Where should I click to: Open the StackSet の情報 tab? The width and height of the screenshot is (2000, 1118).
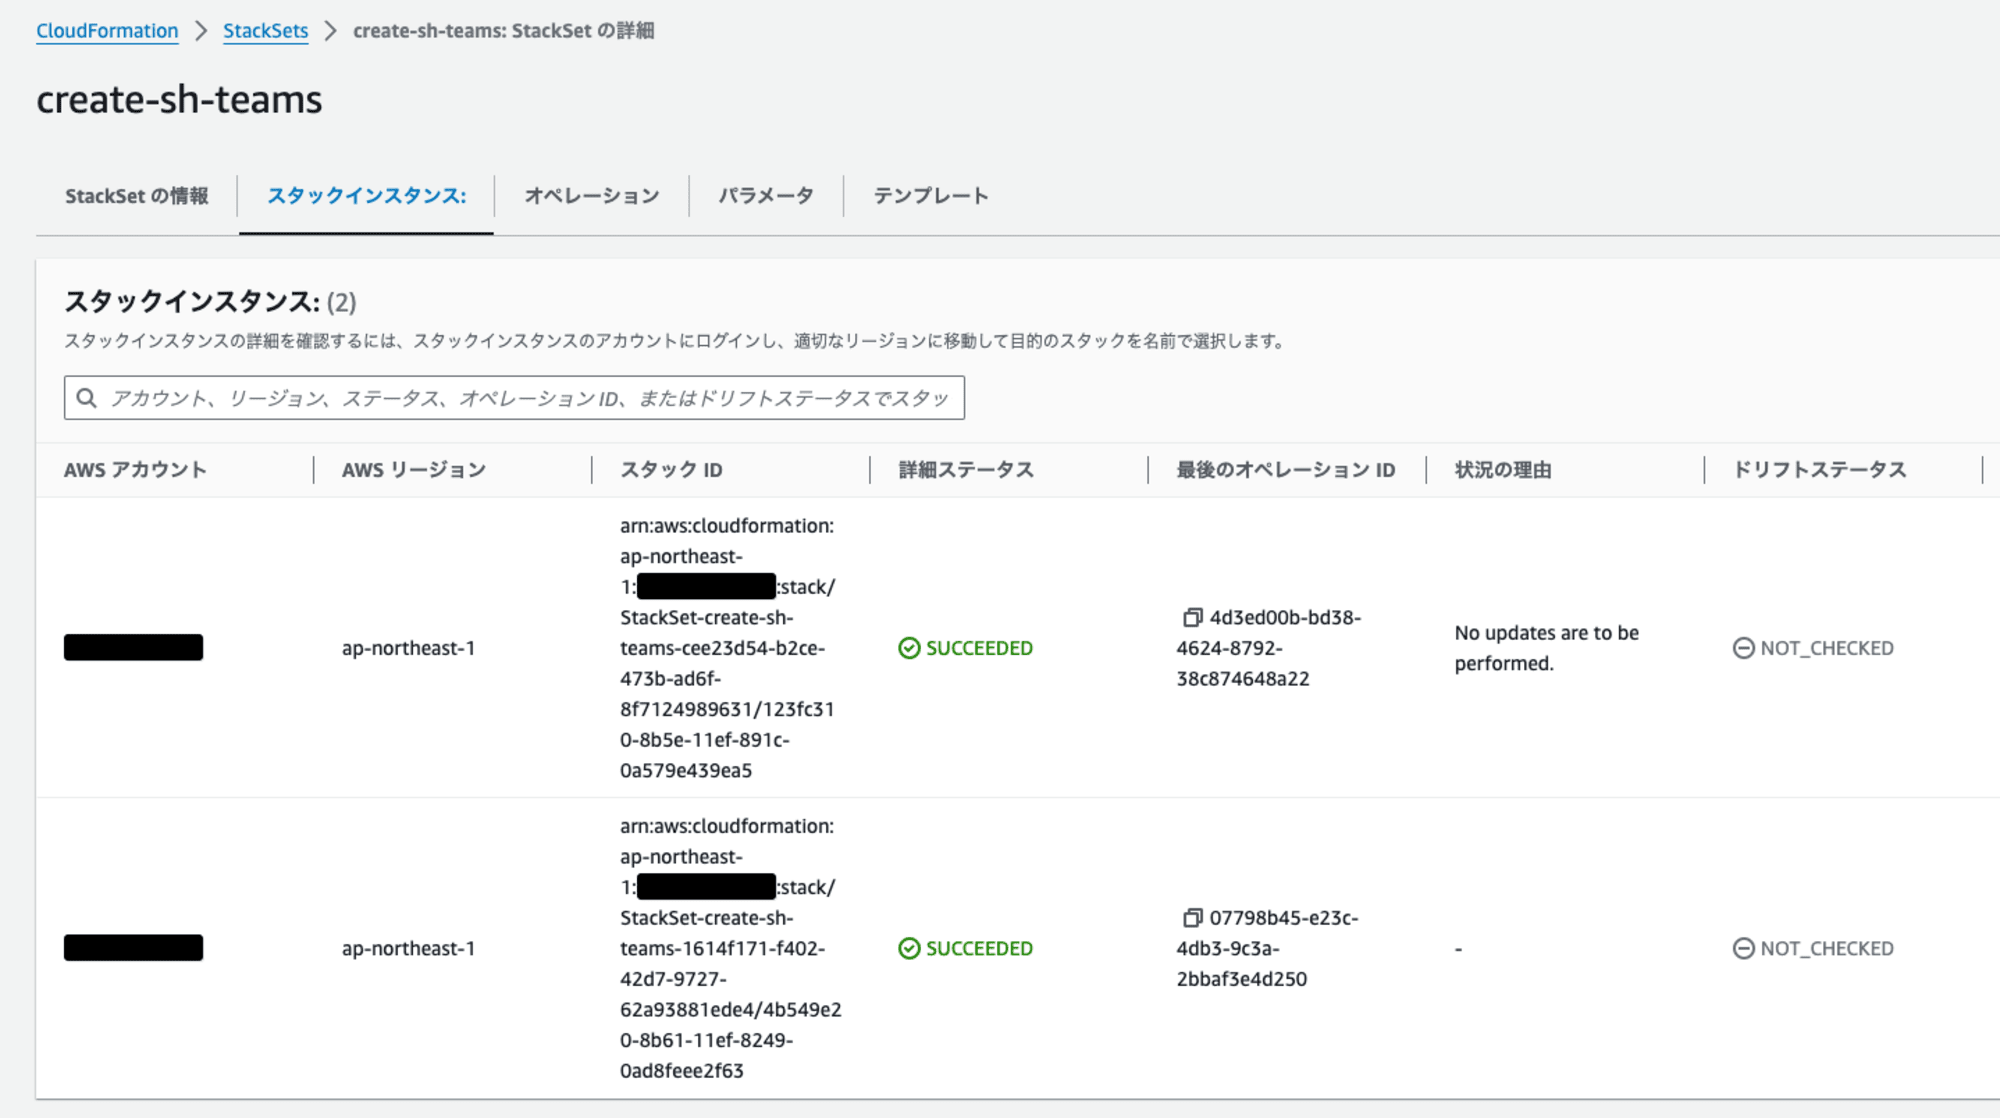coord(137,196)
